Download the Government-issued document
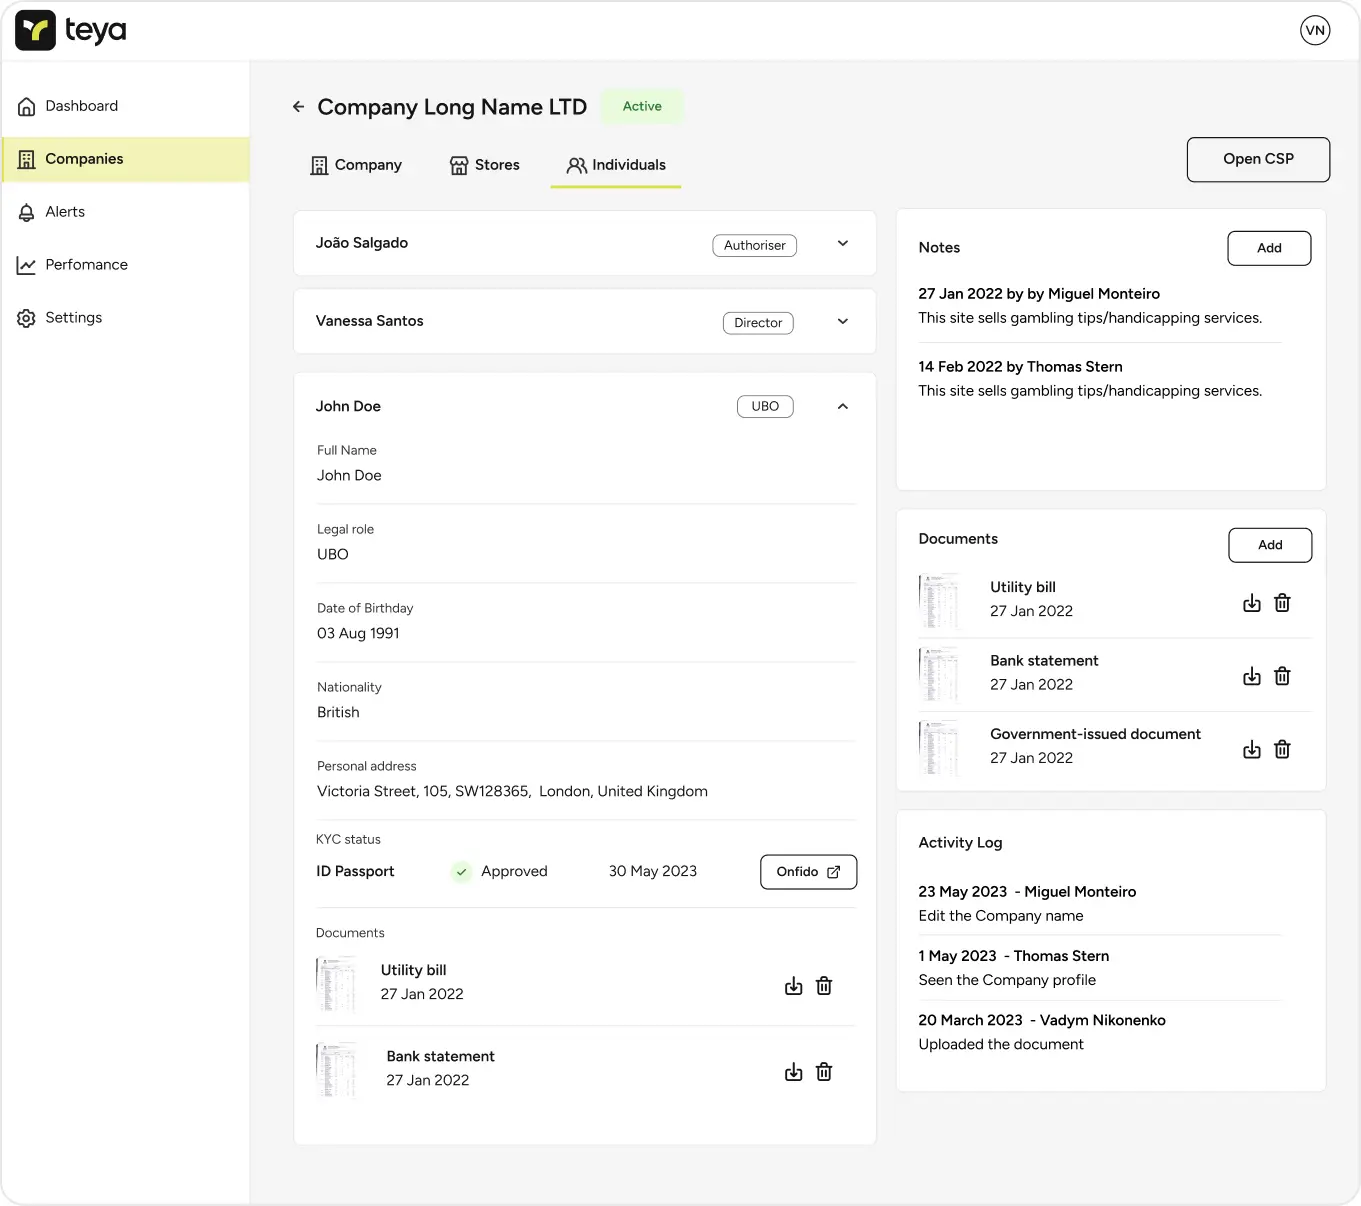The height and width of the screenshot is (1206, 1361). pos(1251,750)
